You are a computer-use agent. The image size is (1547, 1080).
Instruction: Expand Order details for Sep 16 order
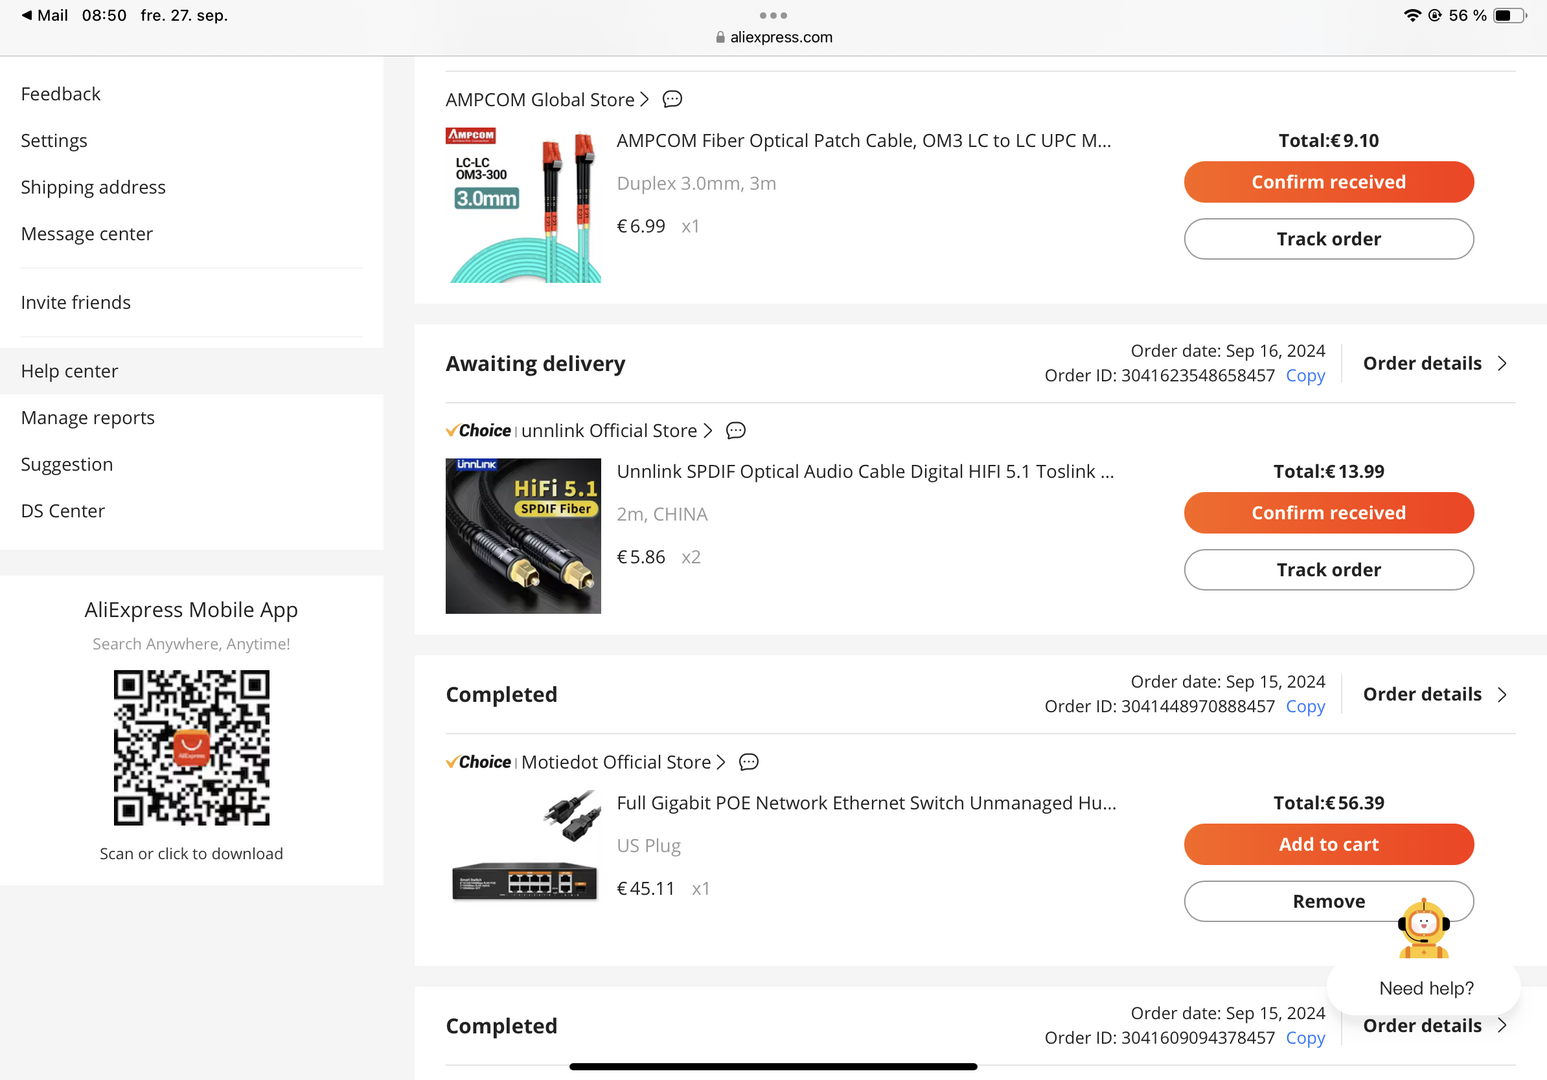[x=1434, y=363]
